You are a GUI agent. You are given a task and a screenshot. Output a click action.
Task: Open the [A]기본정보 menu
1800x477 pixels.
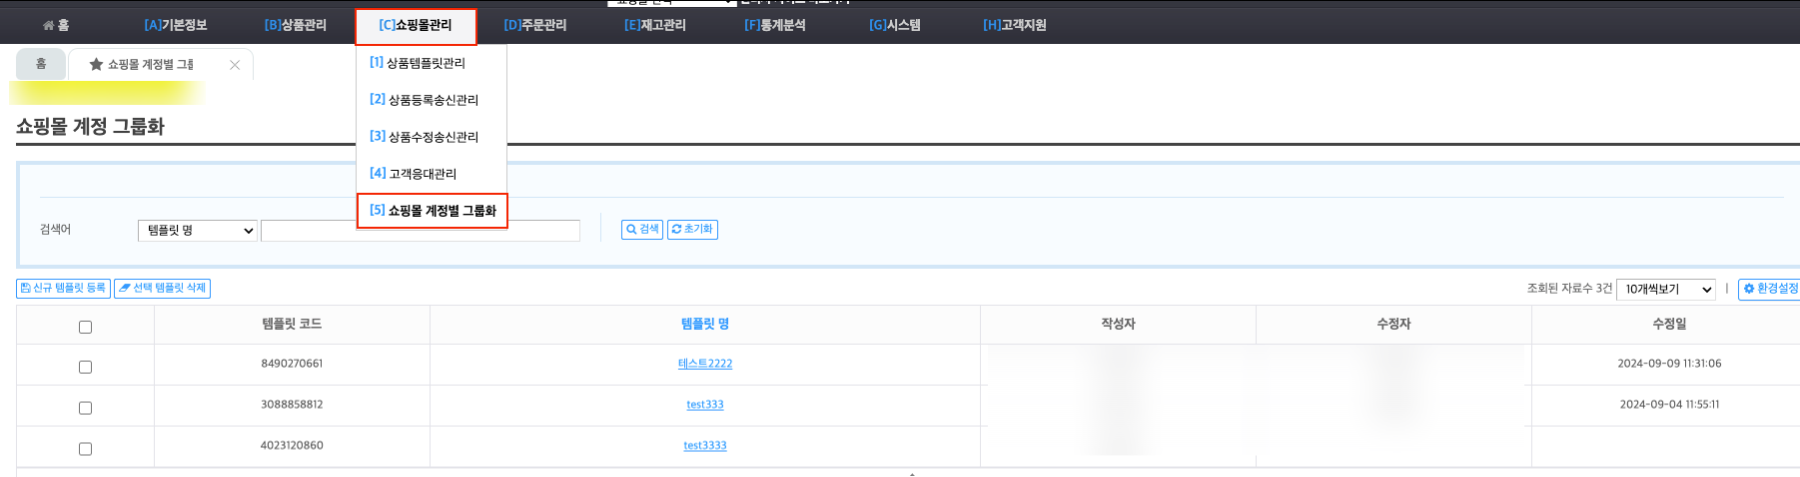pyautogui.click(x=175, y=25)
